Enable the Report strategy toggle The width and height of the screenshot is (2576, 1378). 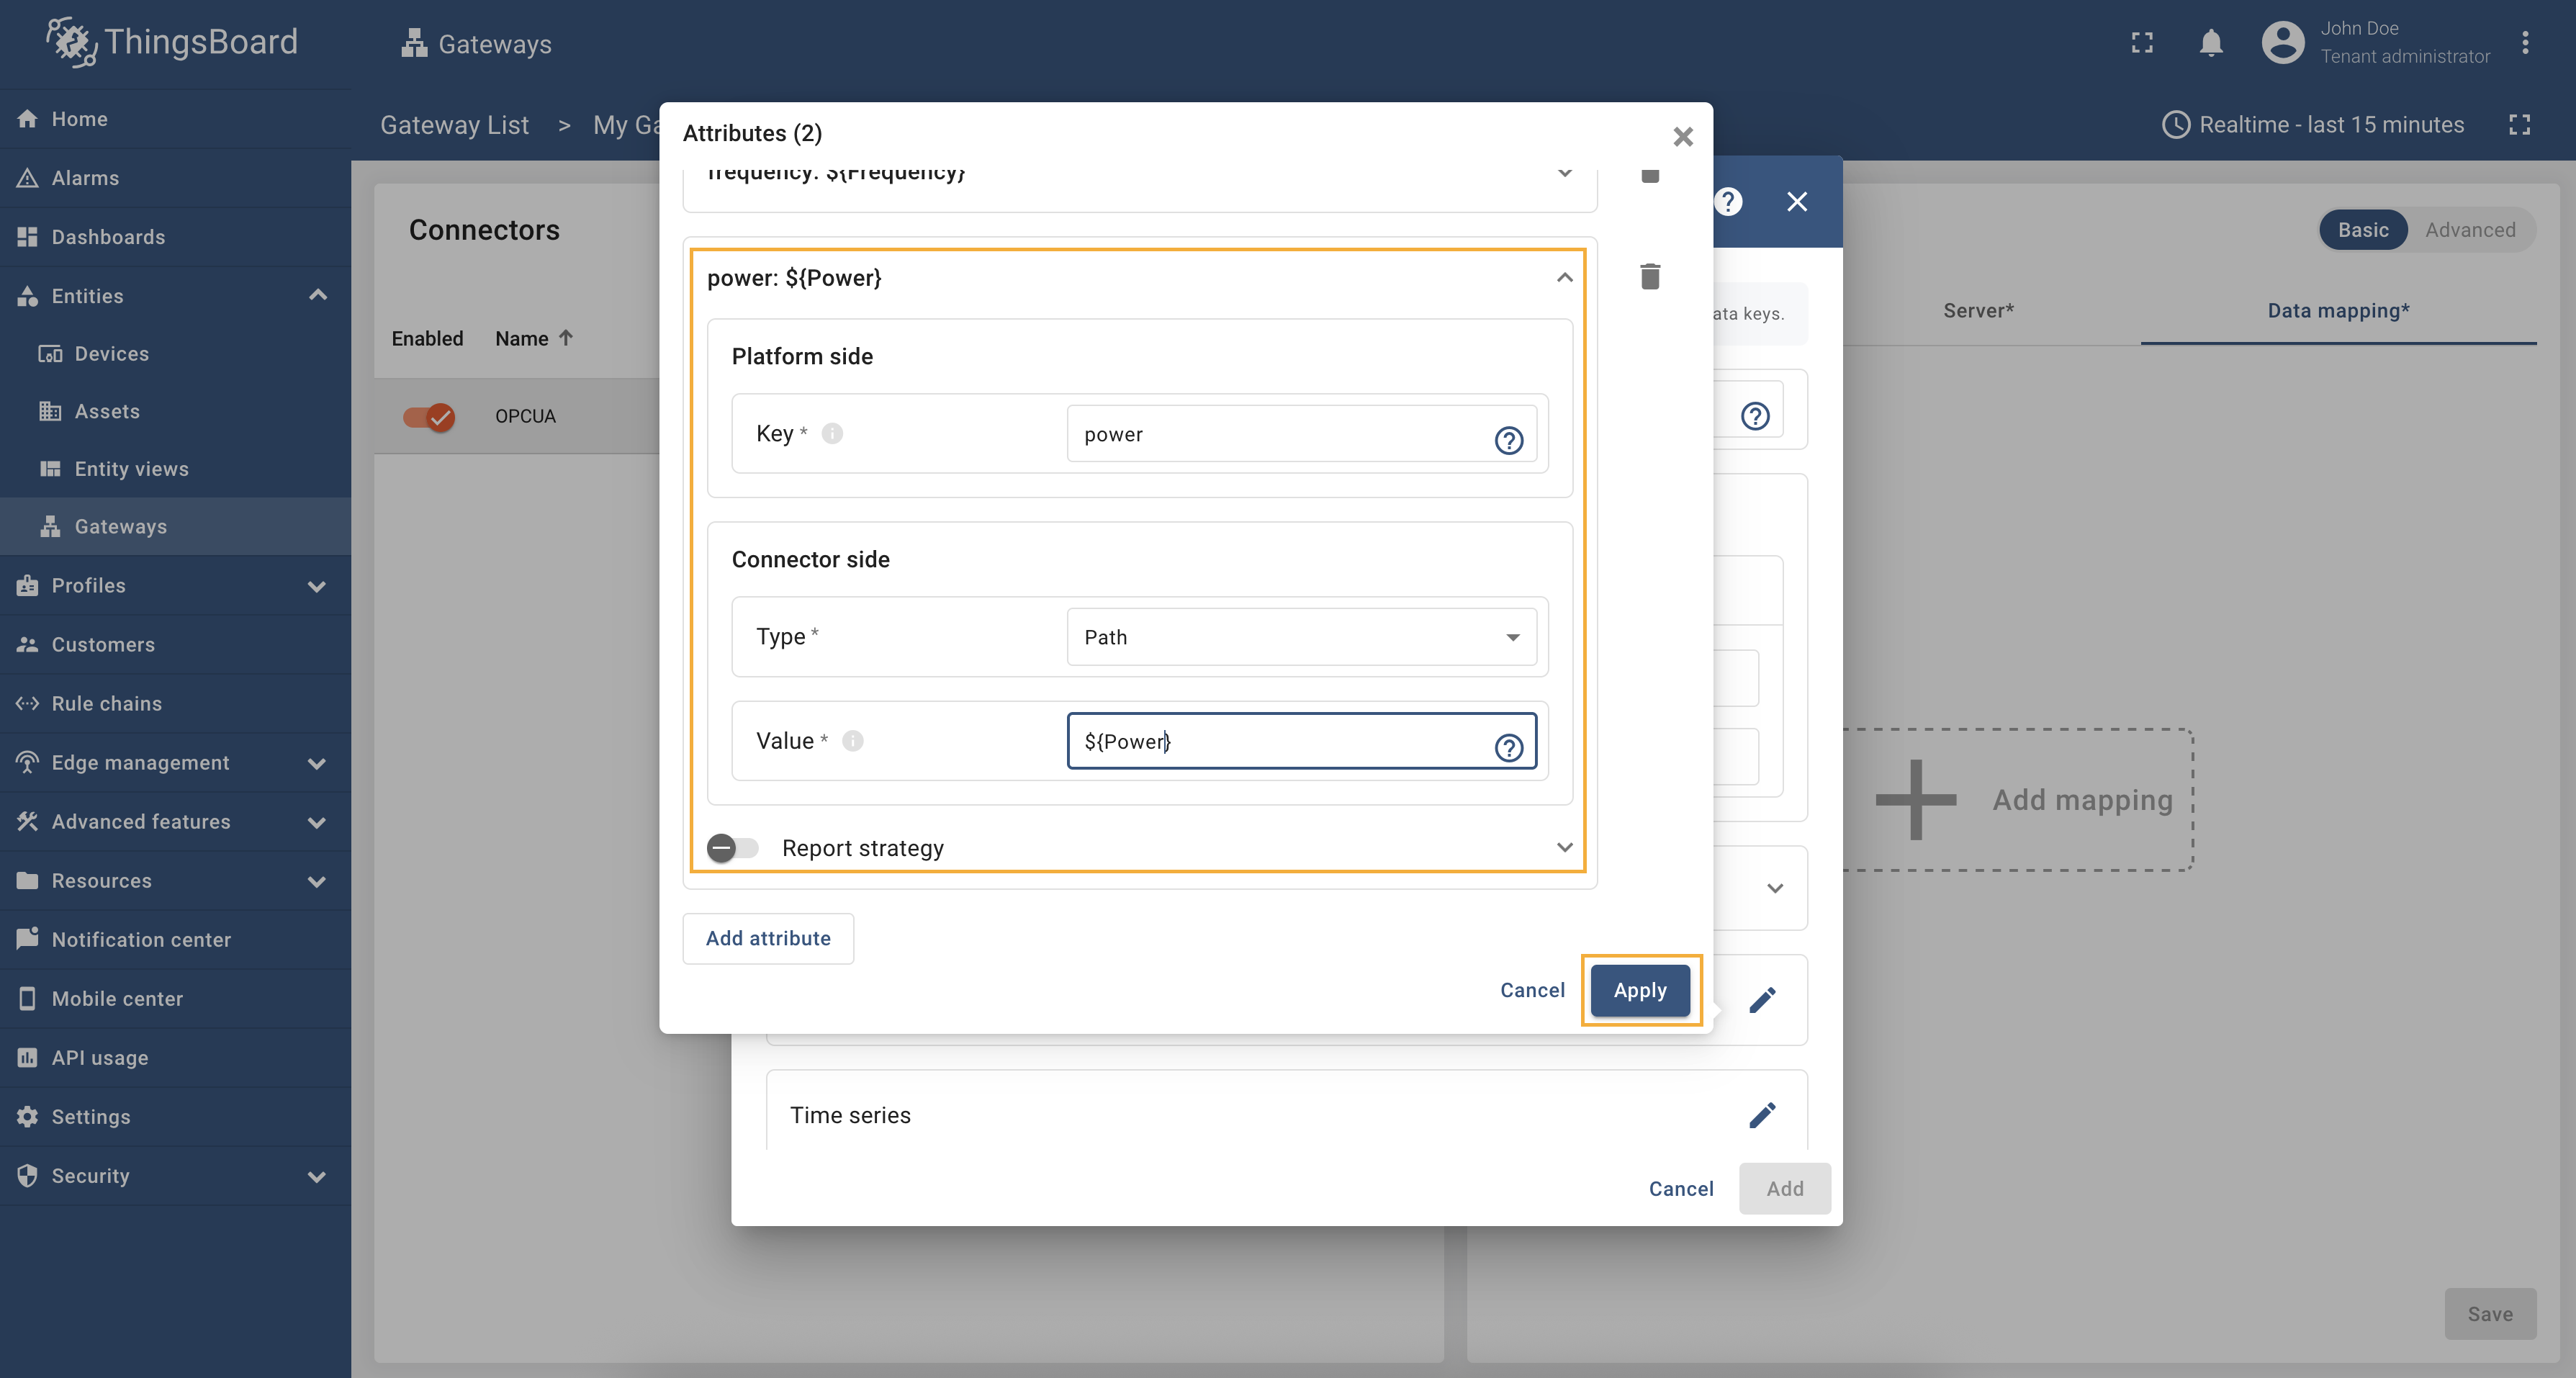coord(732,848)
